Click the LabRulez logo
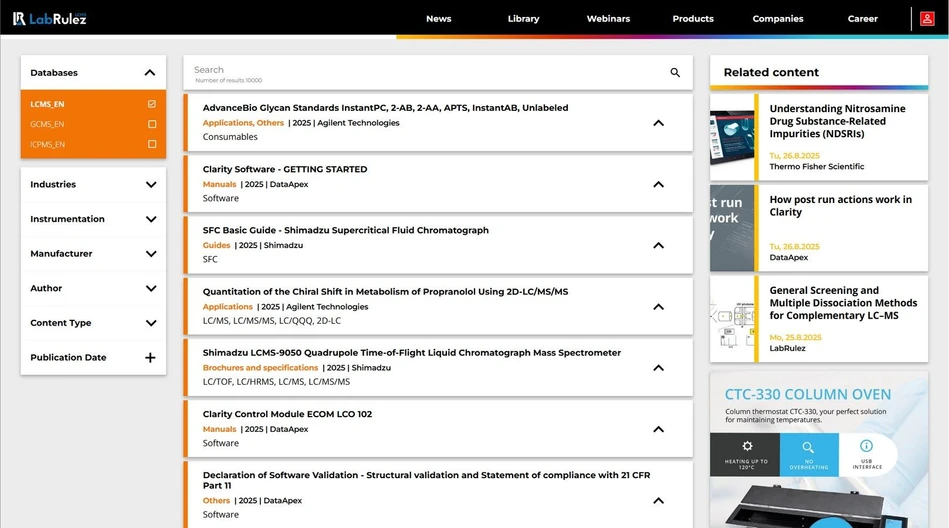This screenshot has height=528, width=949. (x=50, y=19)
